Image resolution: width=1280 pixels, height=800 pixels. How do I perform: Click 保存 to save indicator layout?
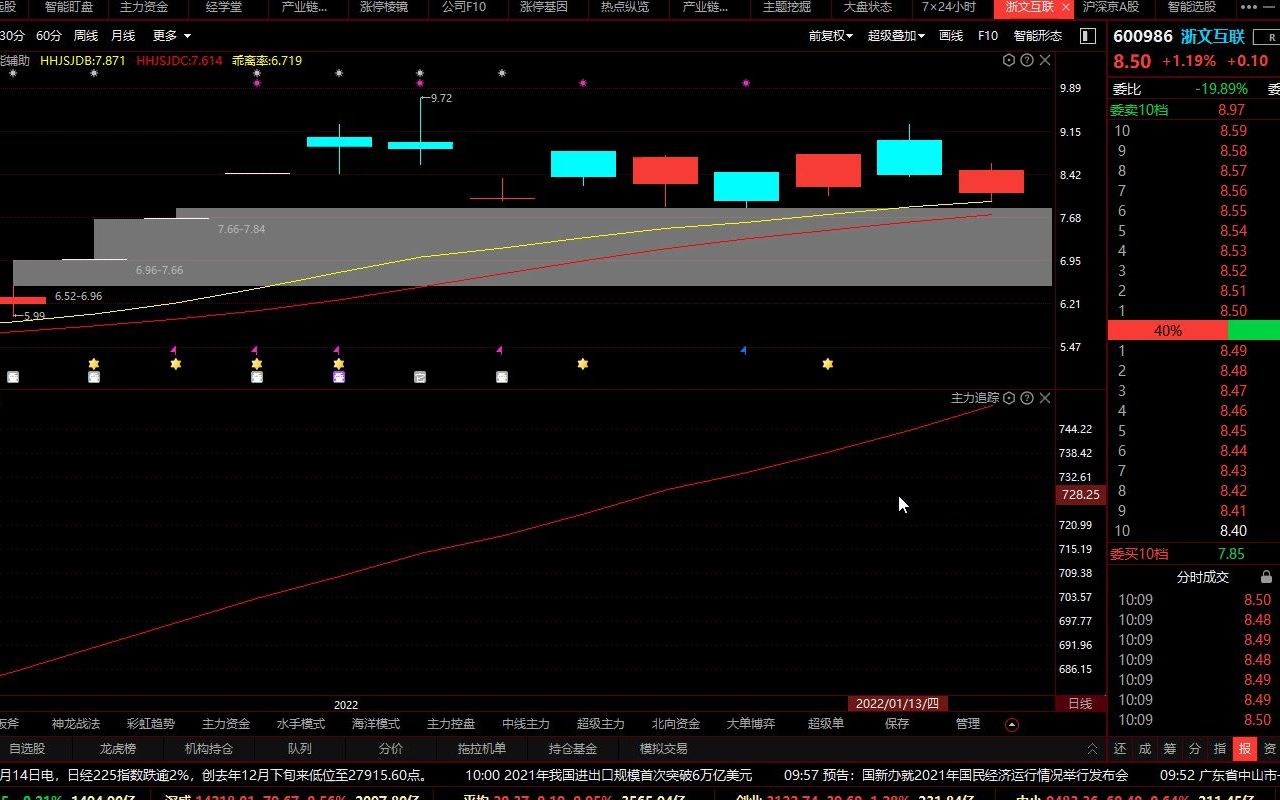[897, 724]
